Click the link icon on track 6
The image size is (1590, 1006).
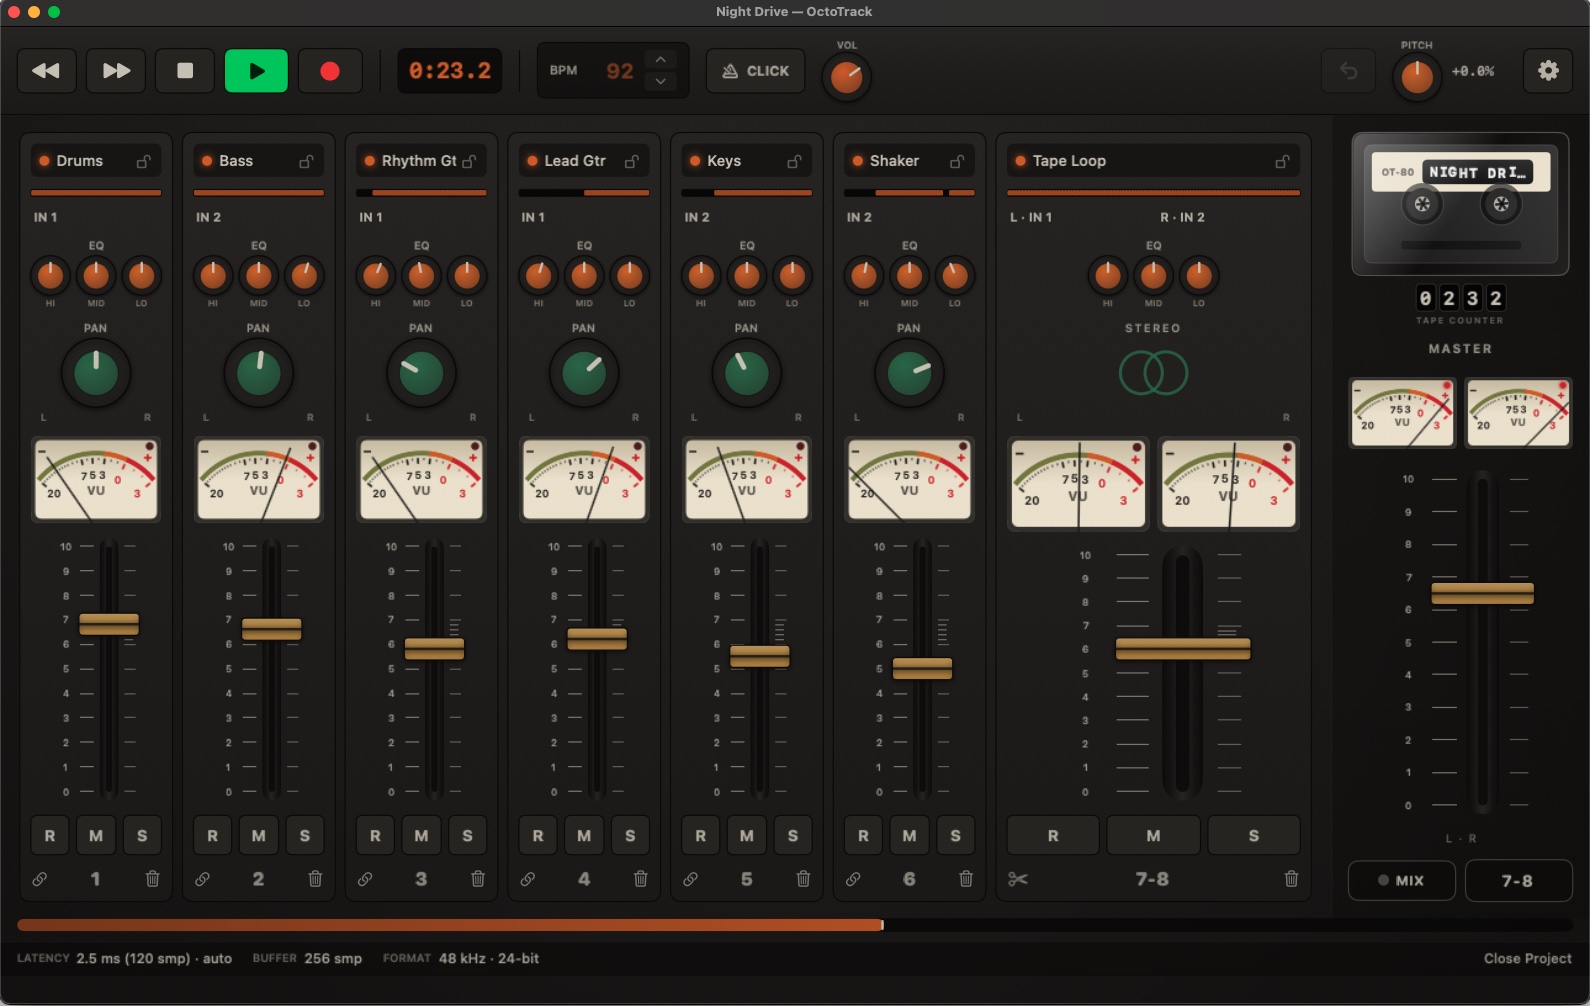[x=853, y=879]
